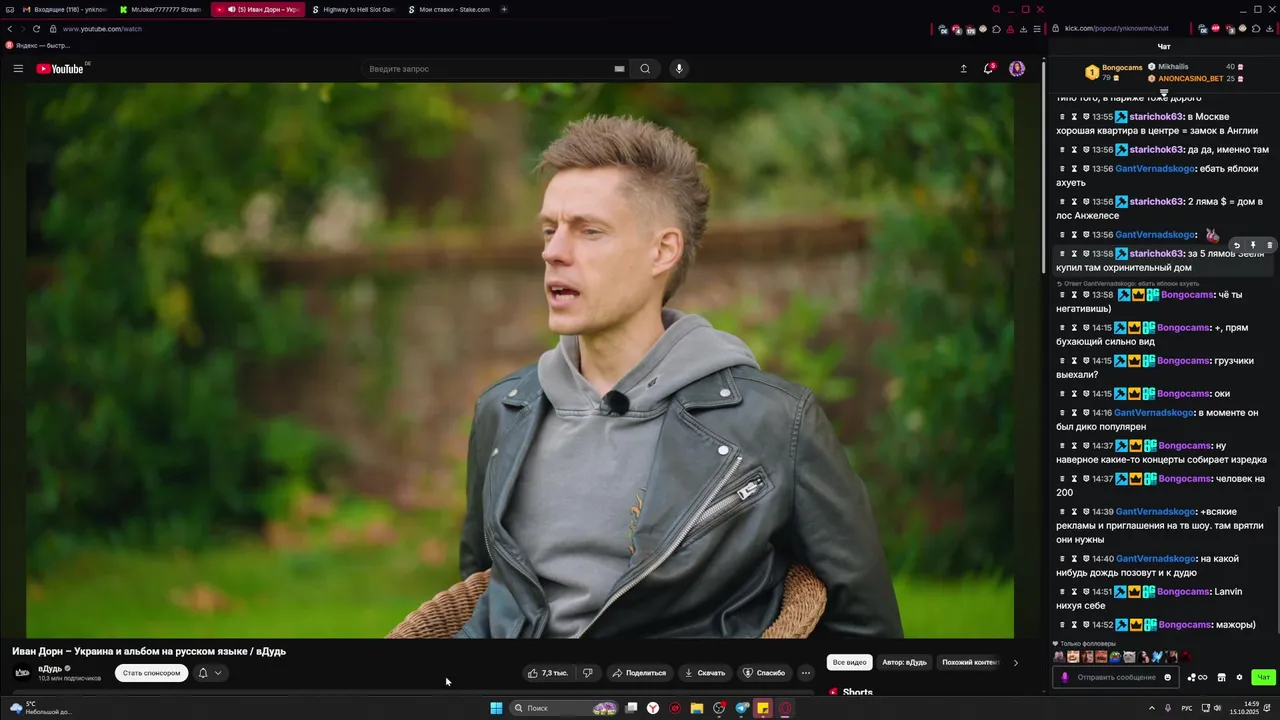
Task: Click the taskbar Поиск search box
Action: tap(563, 708)
